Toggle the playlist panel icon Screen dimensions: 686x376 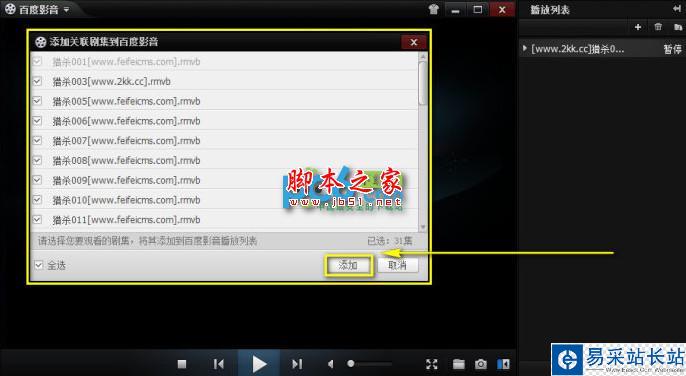pyautogui.click(x=503, y=364)
